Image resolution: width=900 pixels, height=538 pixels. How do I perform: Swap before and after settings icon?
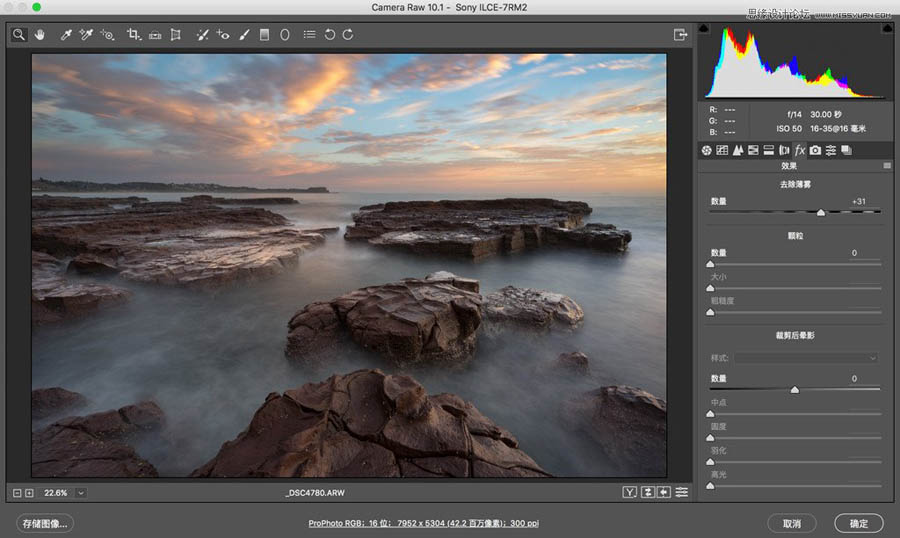coord(647,492)
